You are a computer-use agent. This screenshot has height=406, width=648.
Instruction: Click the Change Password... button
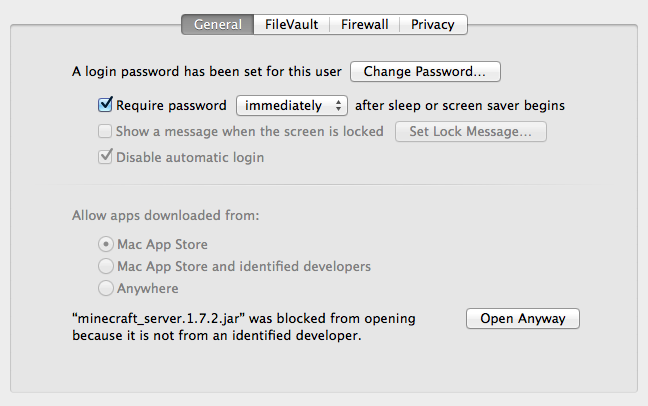425,72
